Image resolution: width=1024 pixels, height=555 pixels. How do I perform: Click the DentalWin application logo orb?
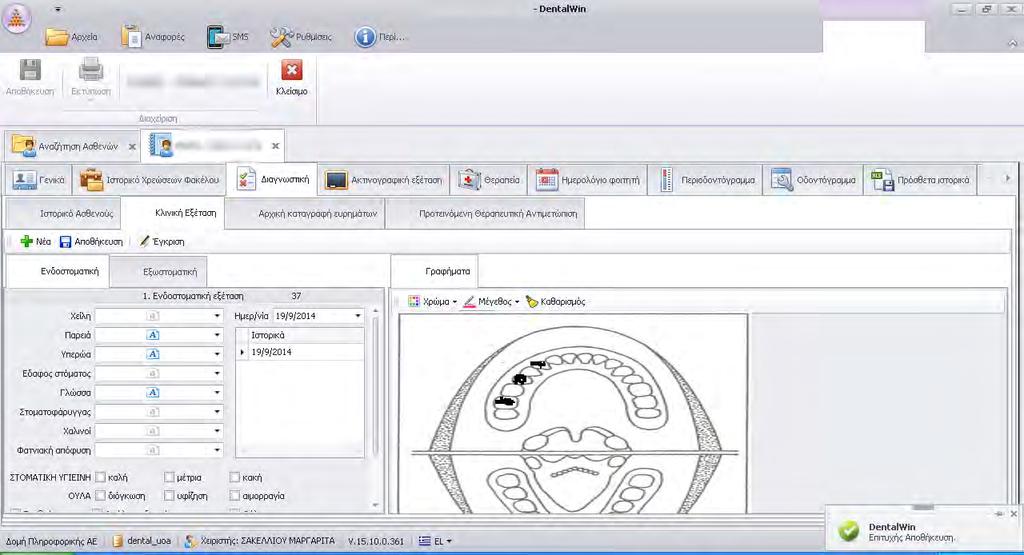coord(16,18)
